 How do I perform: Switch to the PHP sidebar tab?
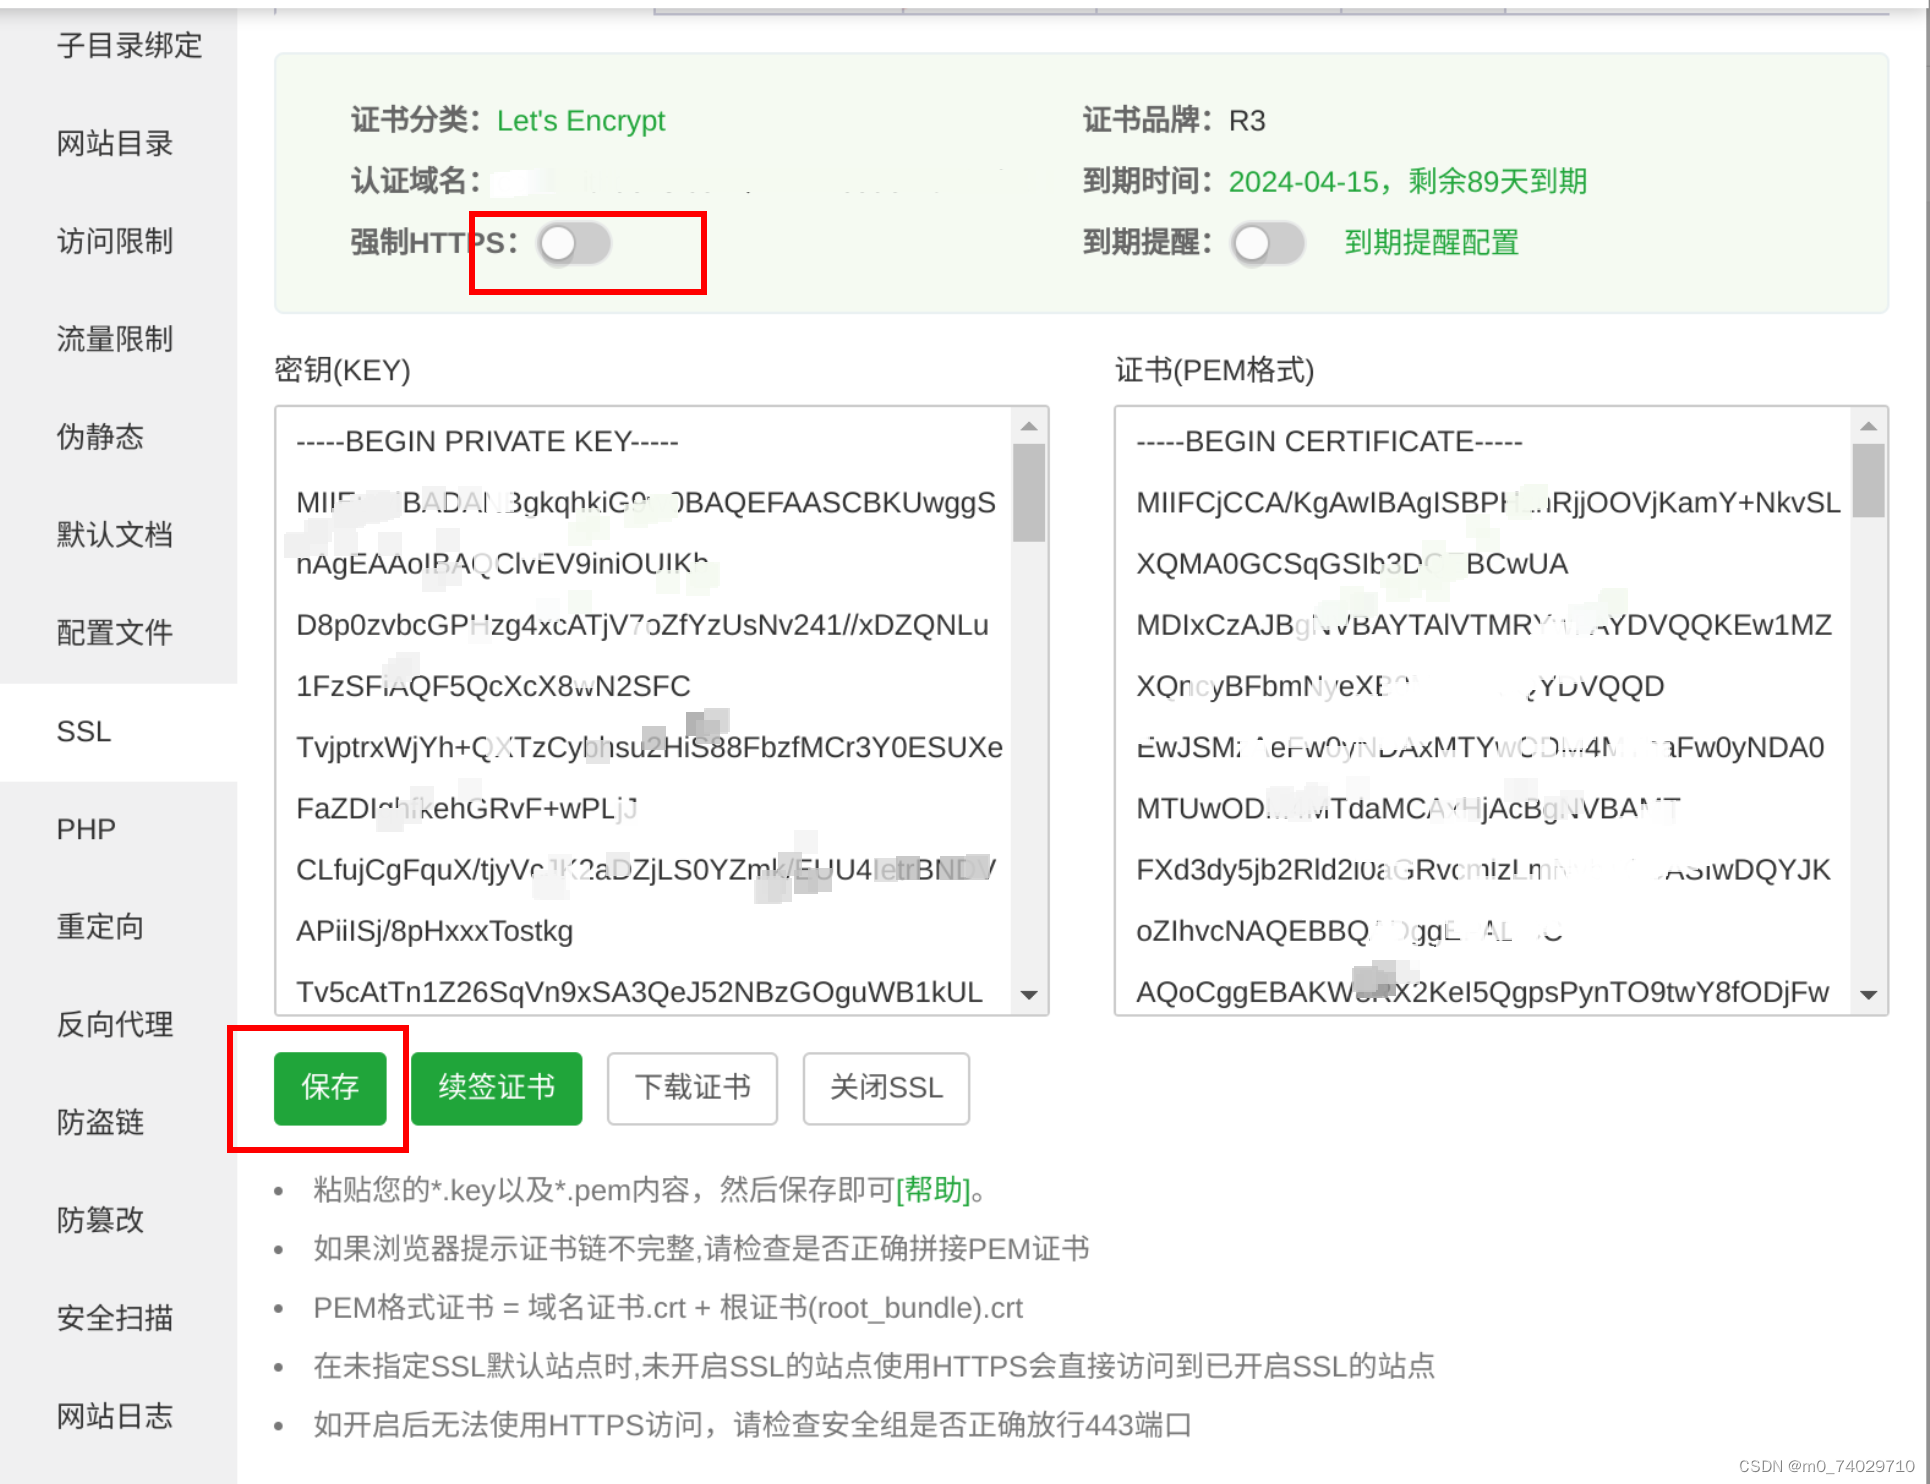pyautogui.click(x=85, y=829)
